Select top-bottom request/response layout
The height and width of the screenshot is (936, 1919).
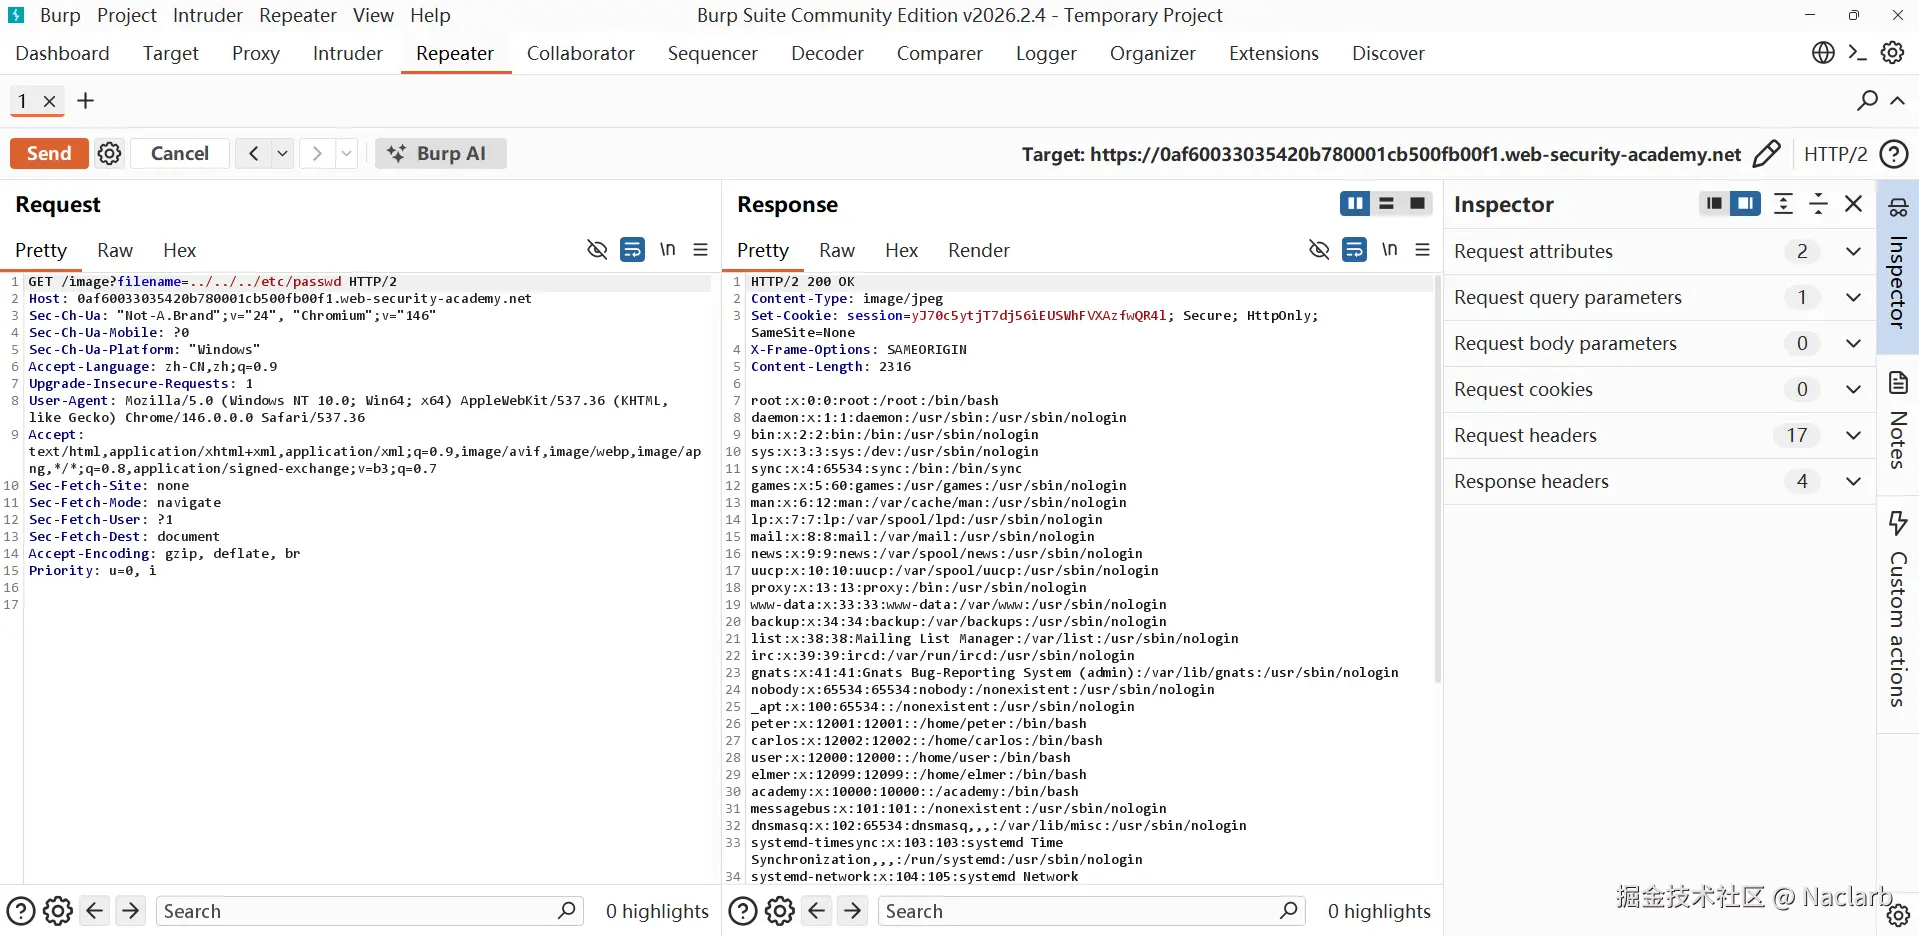point(1386,204)
